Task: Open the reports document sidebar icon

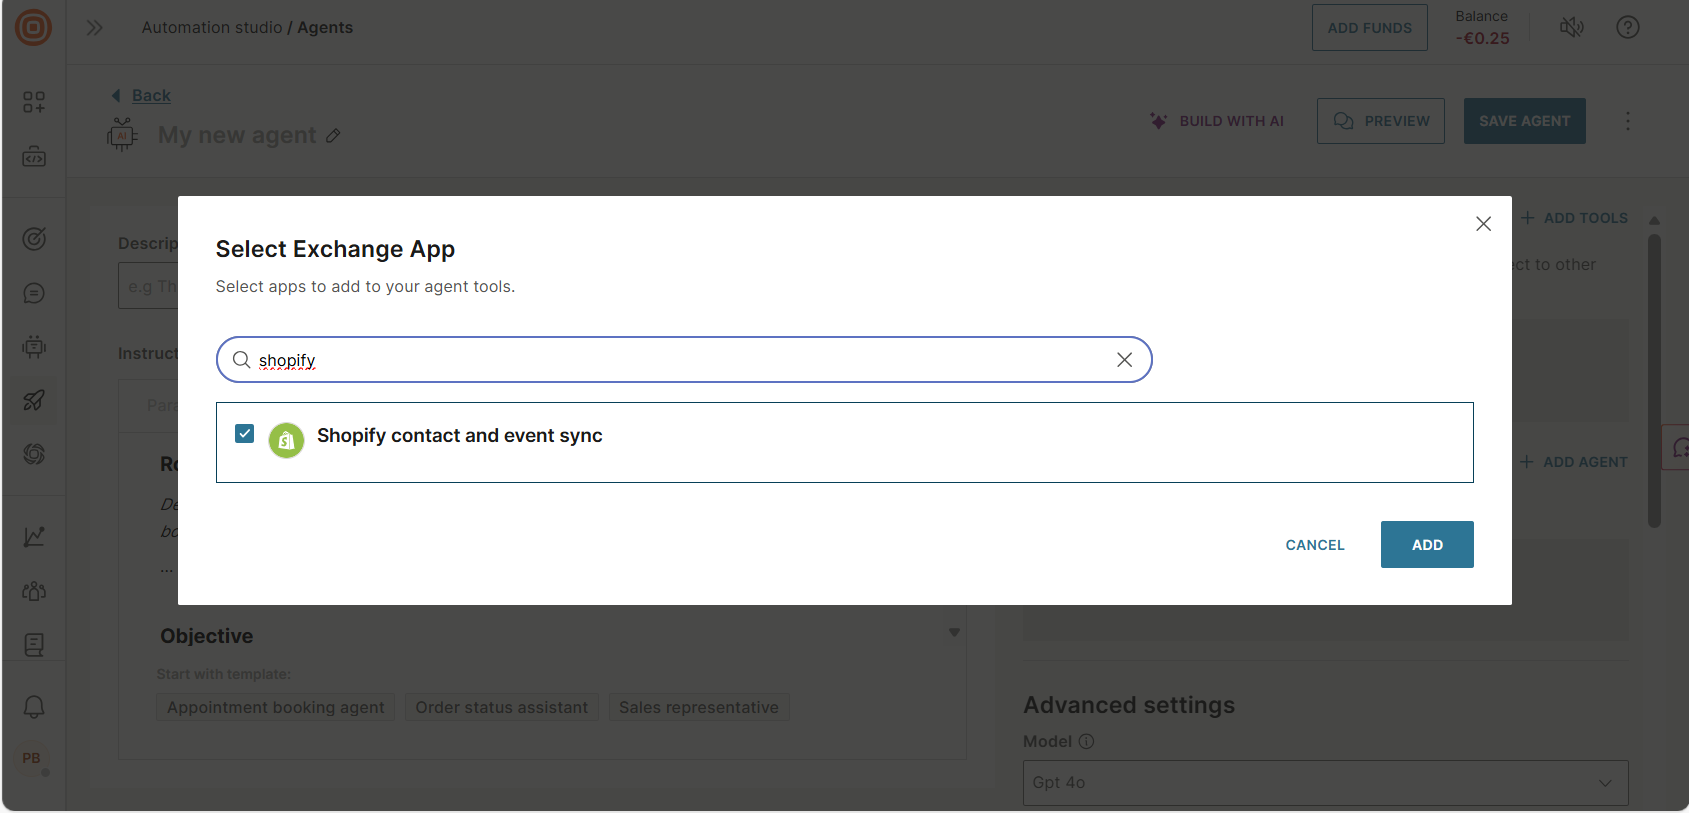Action: point(34,645)
